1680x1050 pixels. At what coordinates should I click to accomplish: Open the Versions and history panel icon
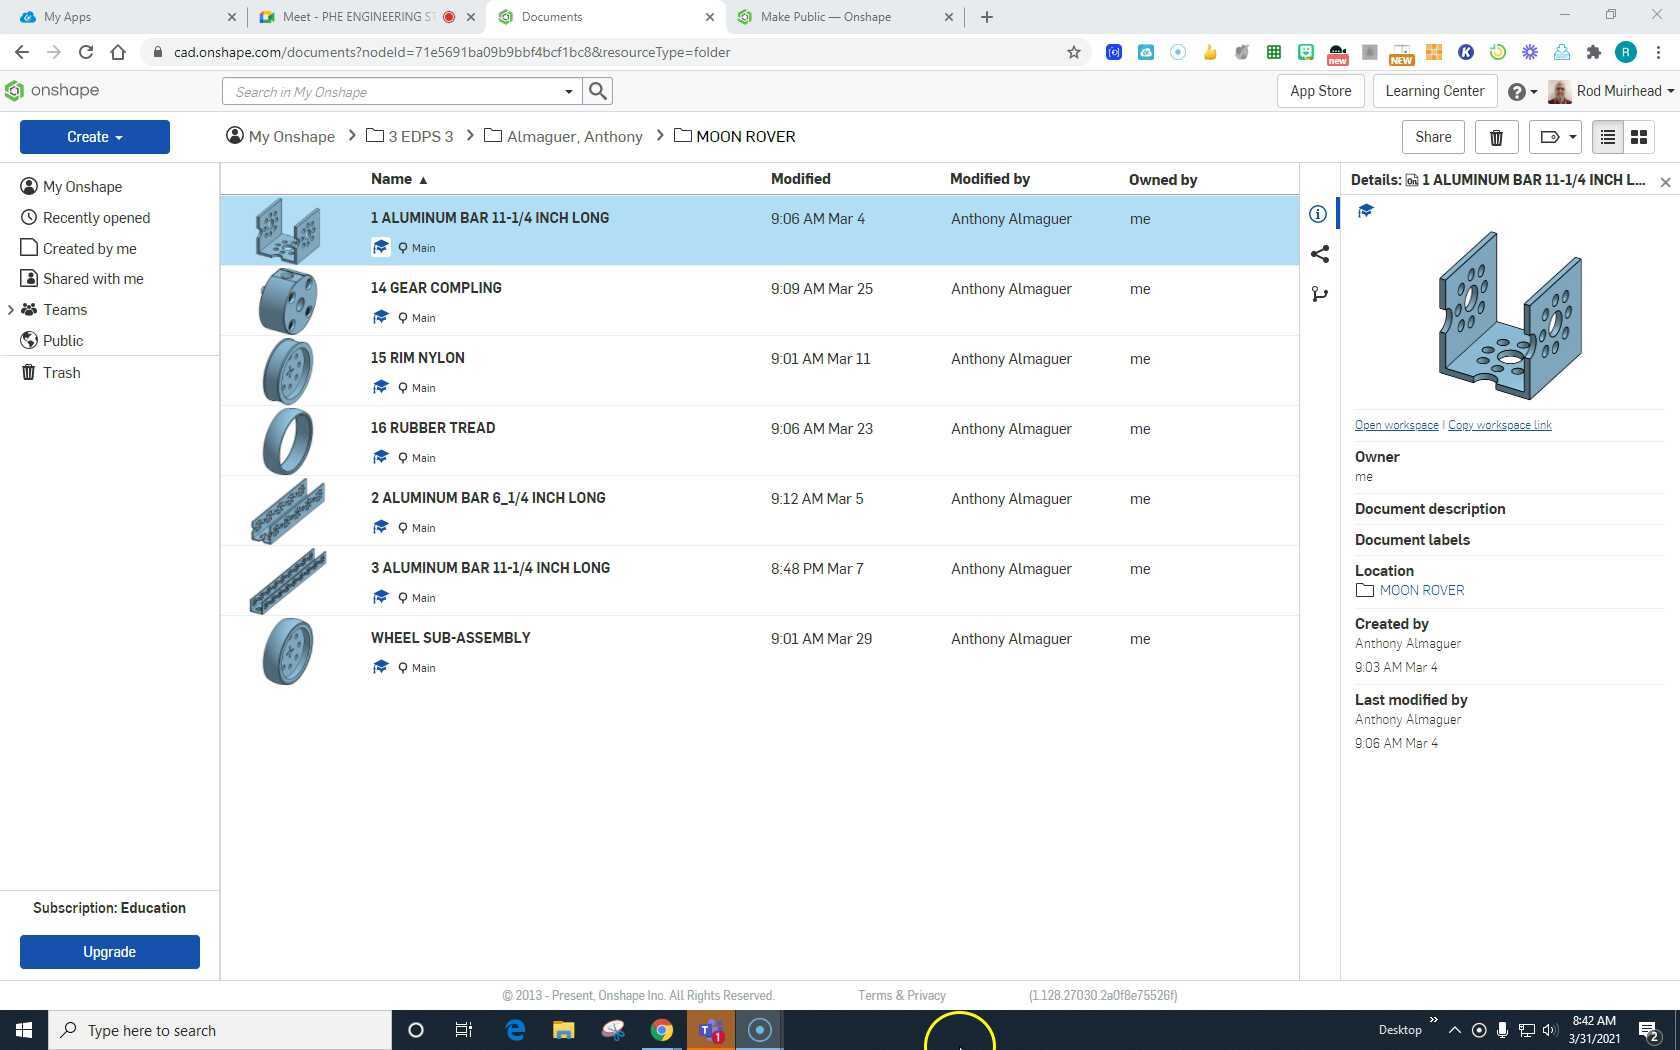point(1320,294)
